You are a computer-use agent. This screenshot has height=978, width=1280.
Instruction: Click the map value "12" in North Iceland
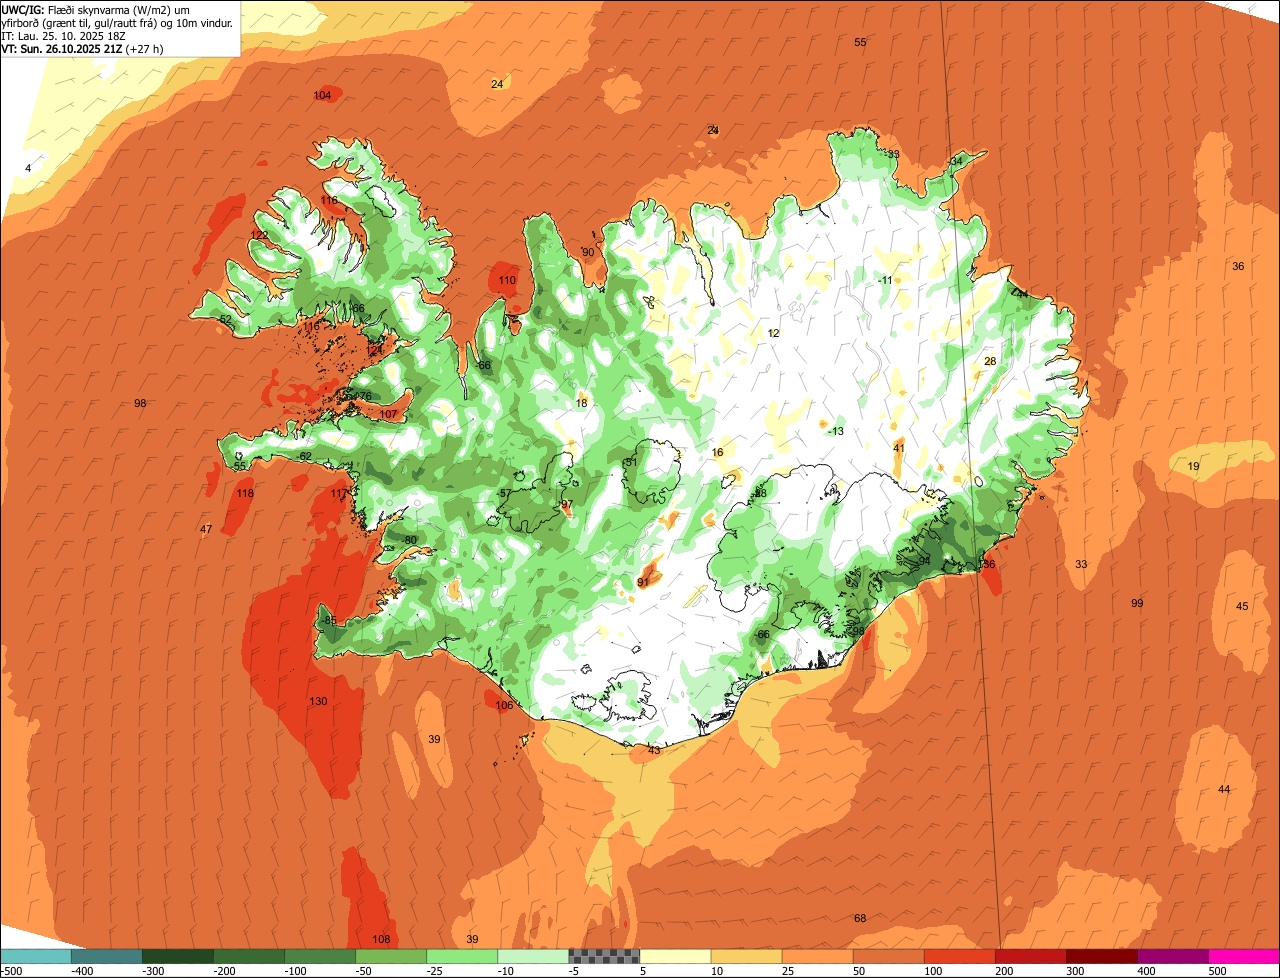point(773,333)
